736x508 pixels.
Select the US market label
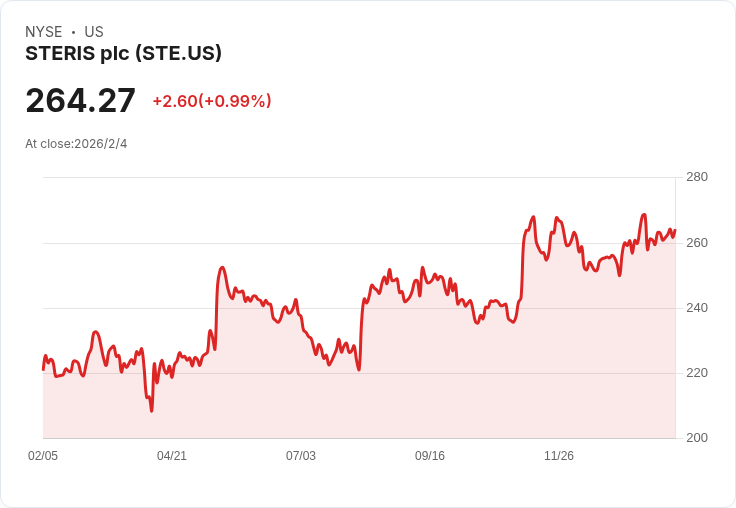pos(94,32)
